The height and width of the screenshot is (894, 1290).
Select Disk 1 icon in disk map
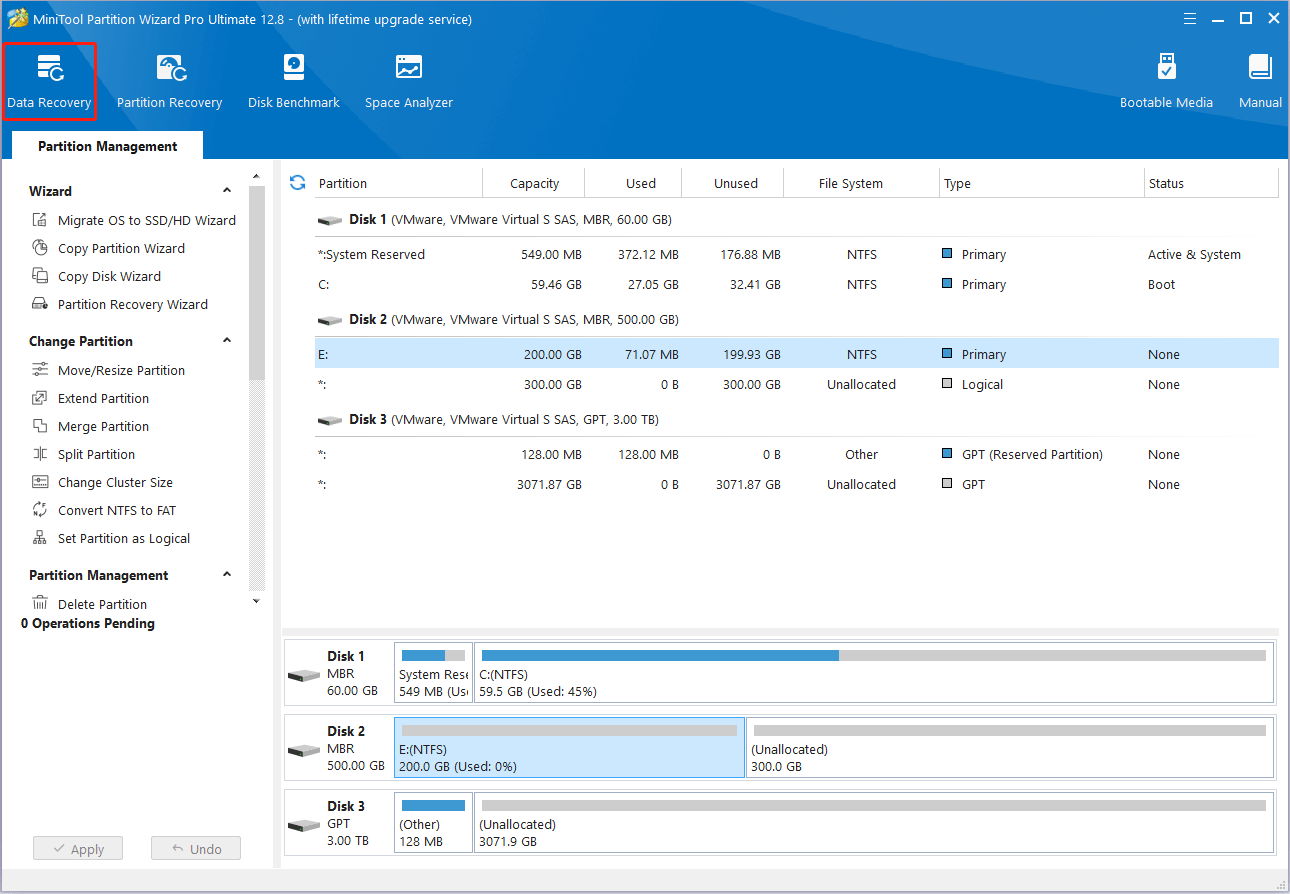pyautogui.click(x=303, y=675)
